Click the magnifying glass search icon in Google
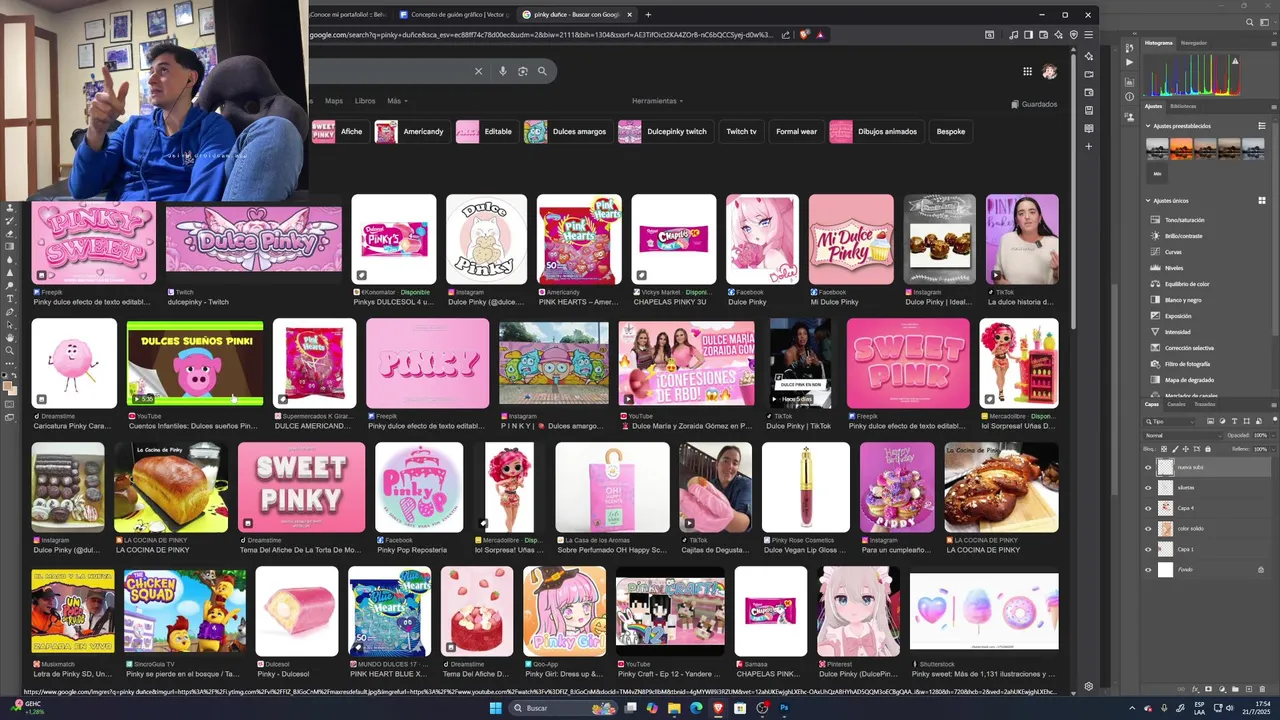The height and width of the screenshot is (720, 1280). coord(542,71)
